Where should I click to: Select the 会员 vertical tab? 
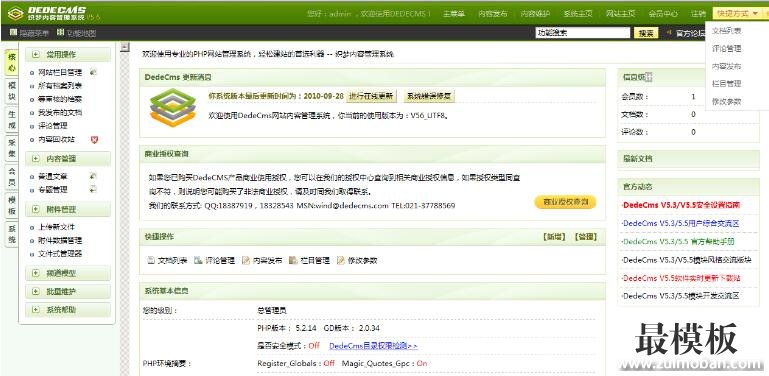click(12, 177)
